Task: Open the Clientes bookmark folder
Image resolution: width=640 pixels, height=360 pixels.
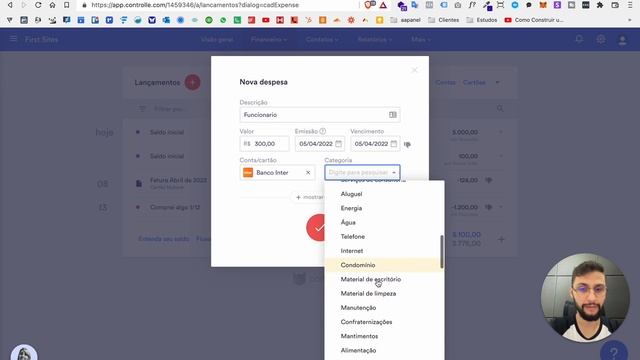Action: click(443, 20)
